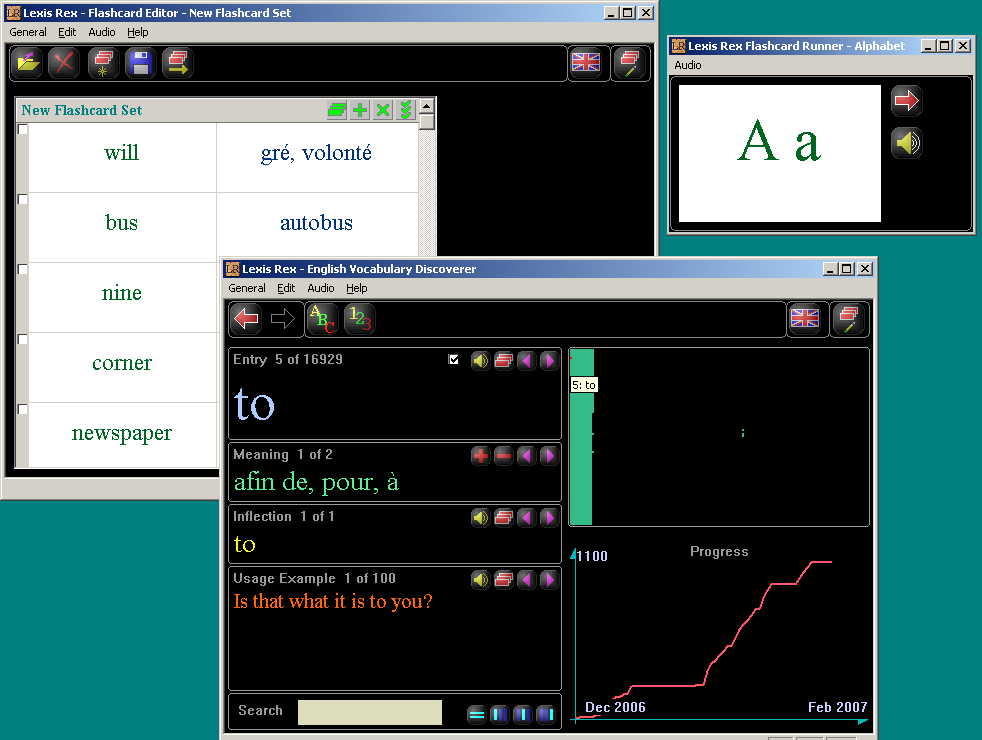Add a meaning with the red plus icon
Screen dimensions: 982x740
(x=480, y=456)
